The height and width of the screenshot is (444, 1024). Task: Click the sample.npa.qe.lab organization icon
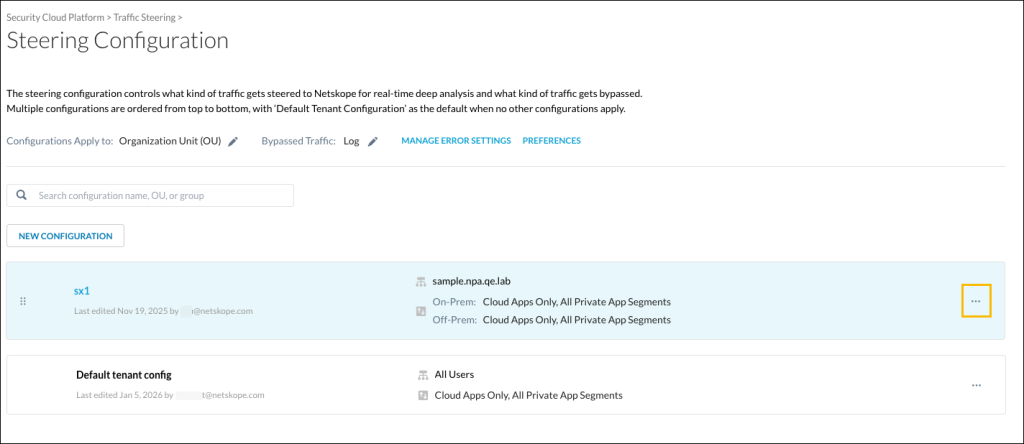coord(421,282)
